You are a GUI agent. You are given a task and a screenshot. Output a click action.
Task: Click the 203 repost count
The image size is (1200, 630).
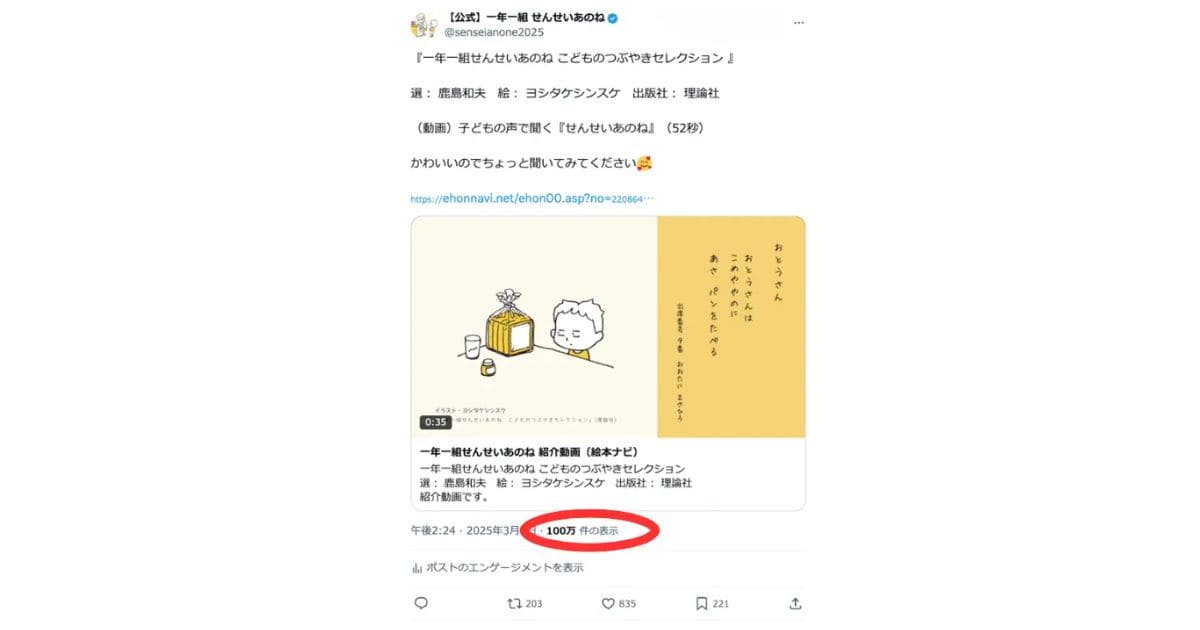[534, 604]
